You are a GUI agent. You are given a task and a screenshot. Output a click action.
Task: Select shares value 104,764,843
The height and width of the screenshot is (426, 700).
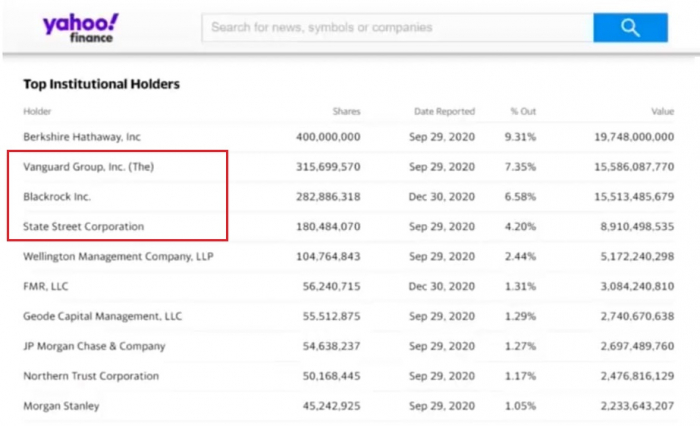pos(328,256)
